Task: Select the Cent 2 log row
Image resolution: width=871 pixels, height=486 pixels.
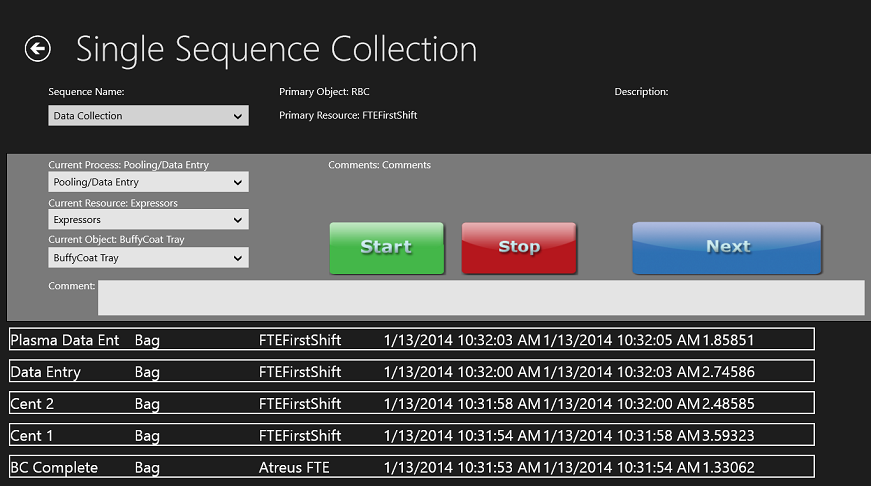Action: tap(411, 404)
